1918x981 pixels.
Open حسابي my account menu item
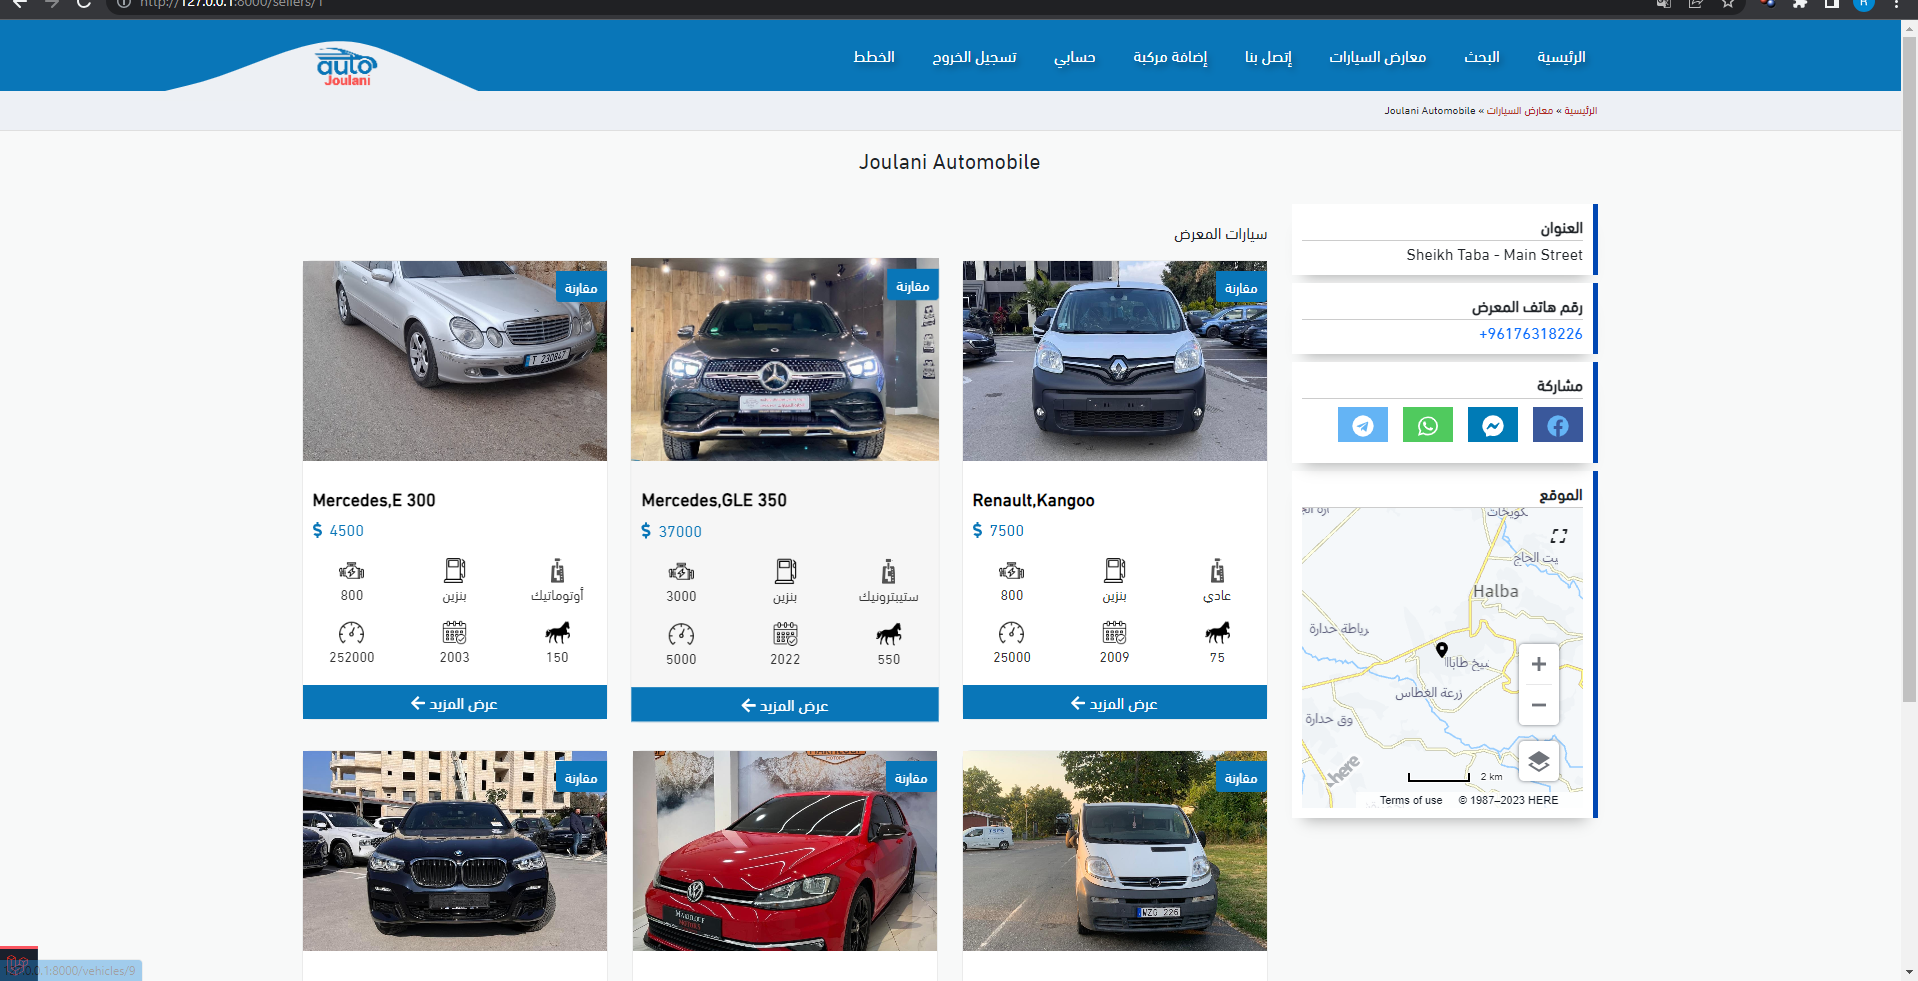pos(1075,57)
